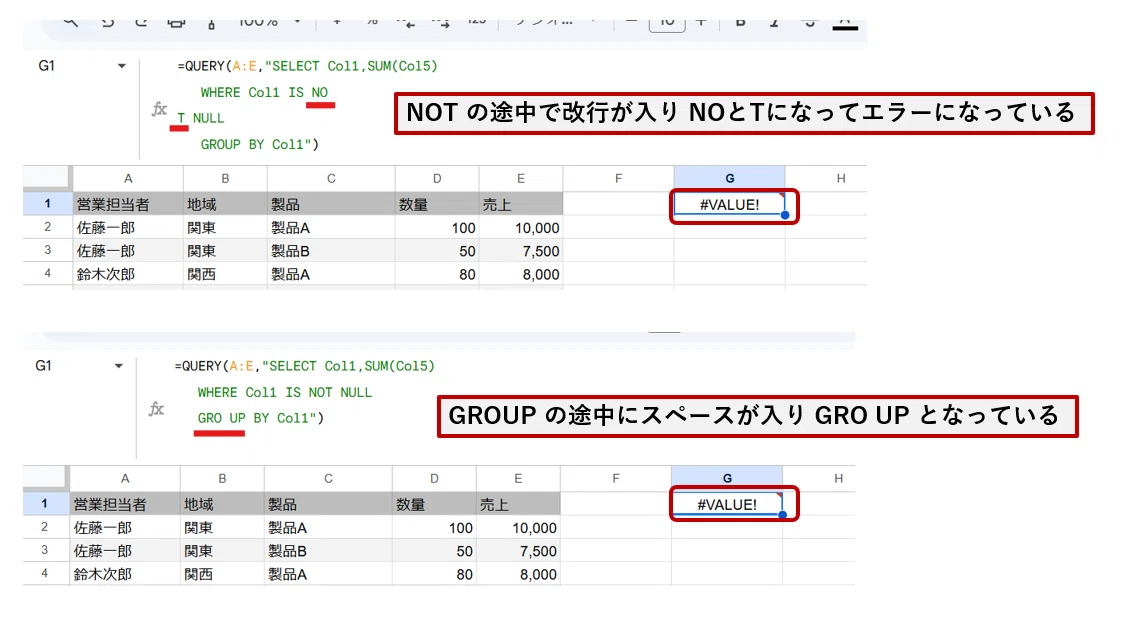Click the G1 name box in upper sheet

click(x=47, y=66)
